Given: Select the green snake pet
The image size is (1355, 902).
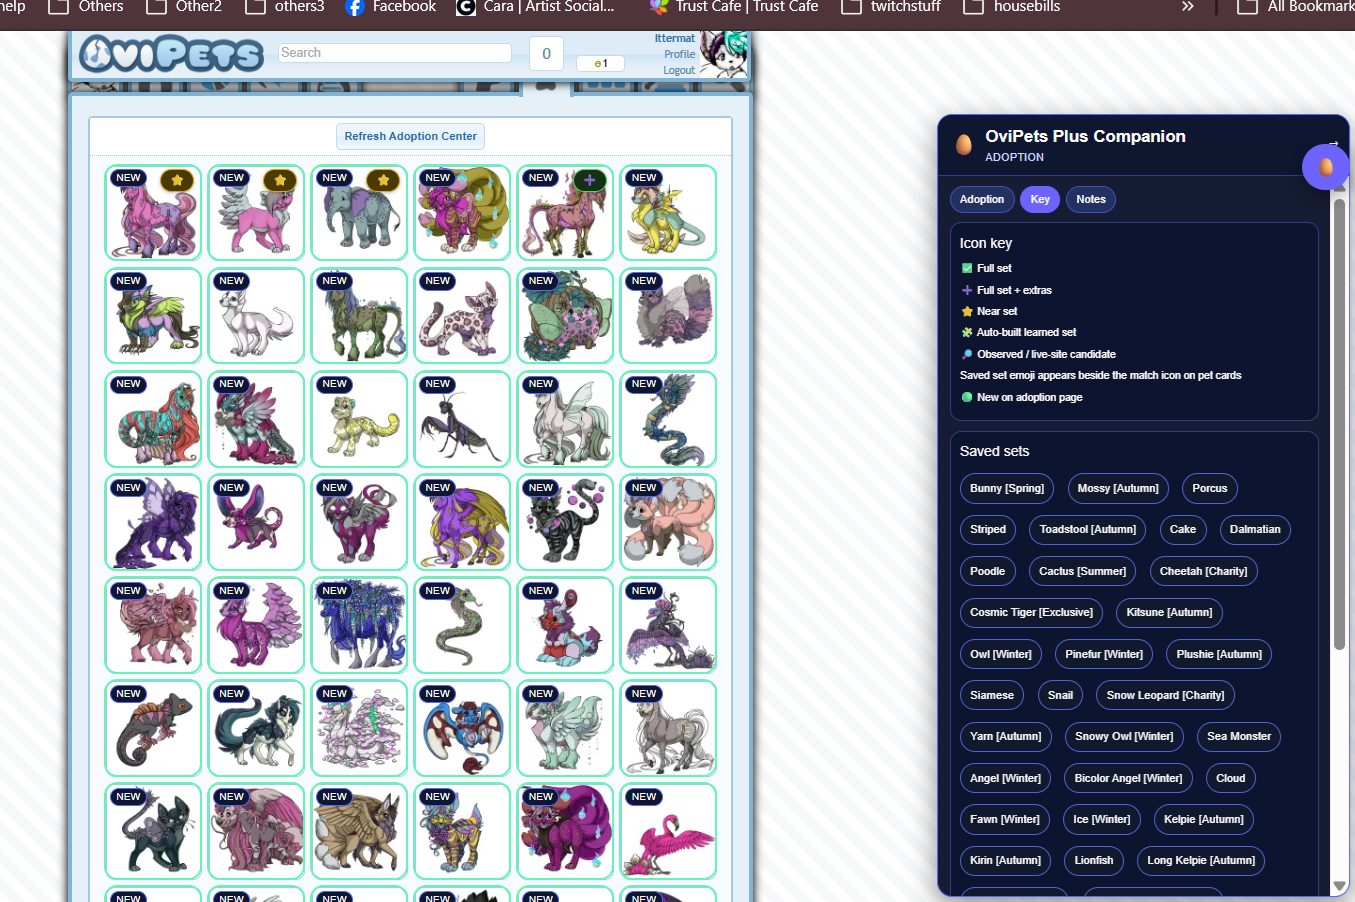Looking at the screenshot, I should pyautogui.click(x=463, y=625).
